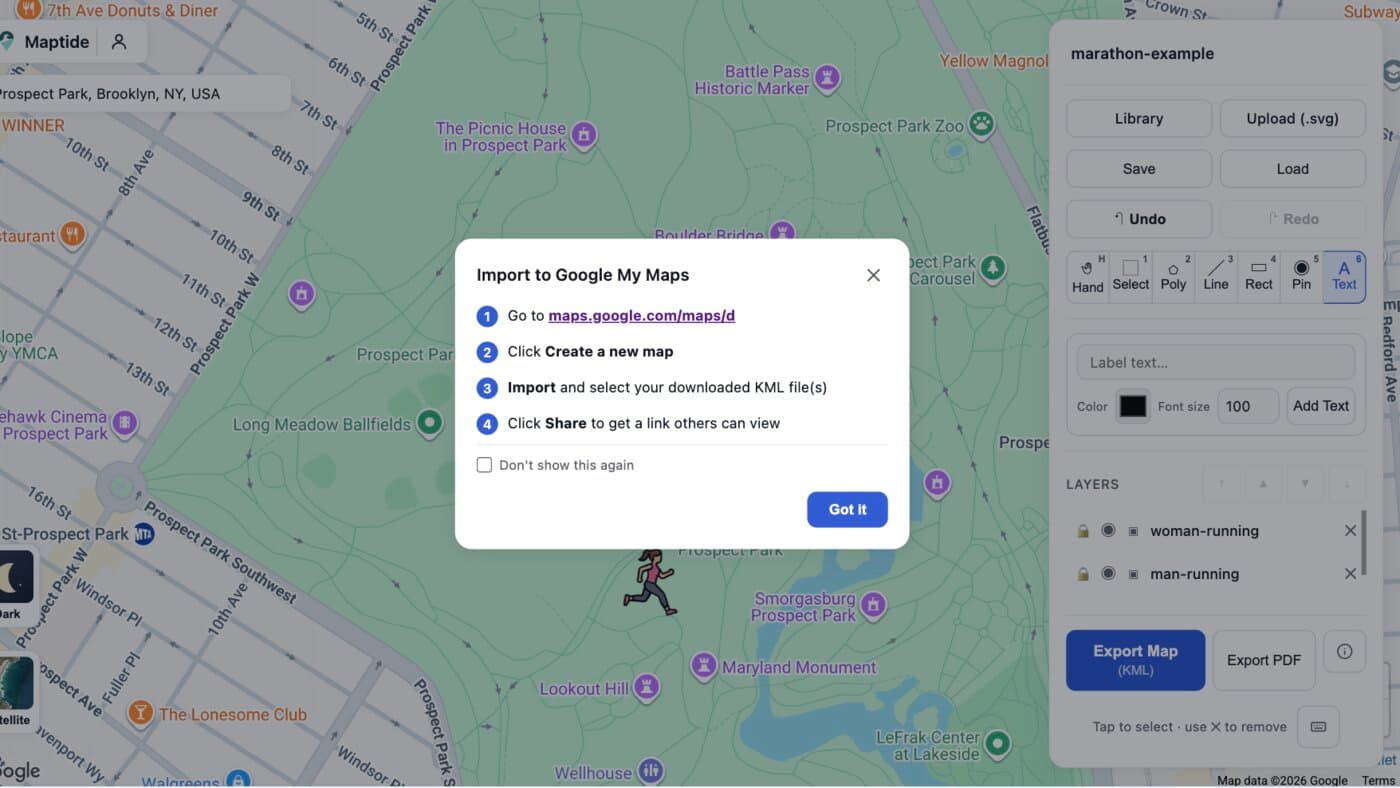Viewport: 1400px width, 788px height.
Task: Check Don't show this again
Action: tap(484, 465)
